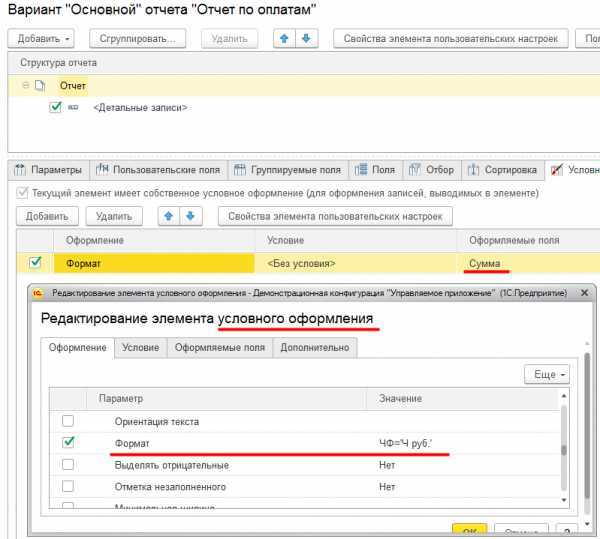Move conditional formatting item up
This screenshot has height=539, width=600.
tap(169, 217)
